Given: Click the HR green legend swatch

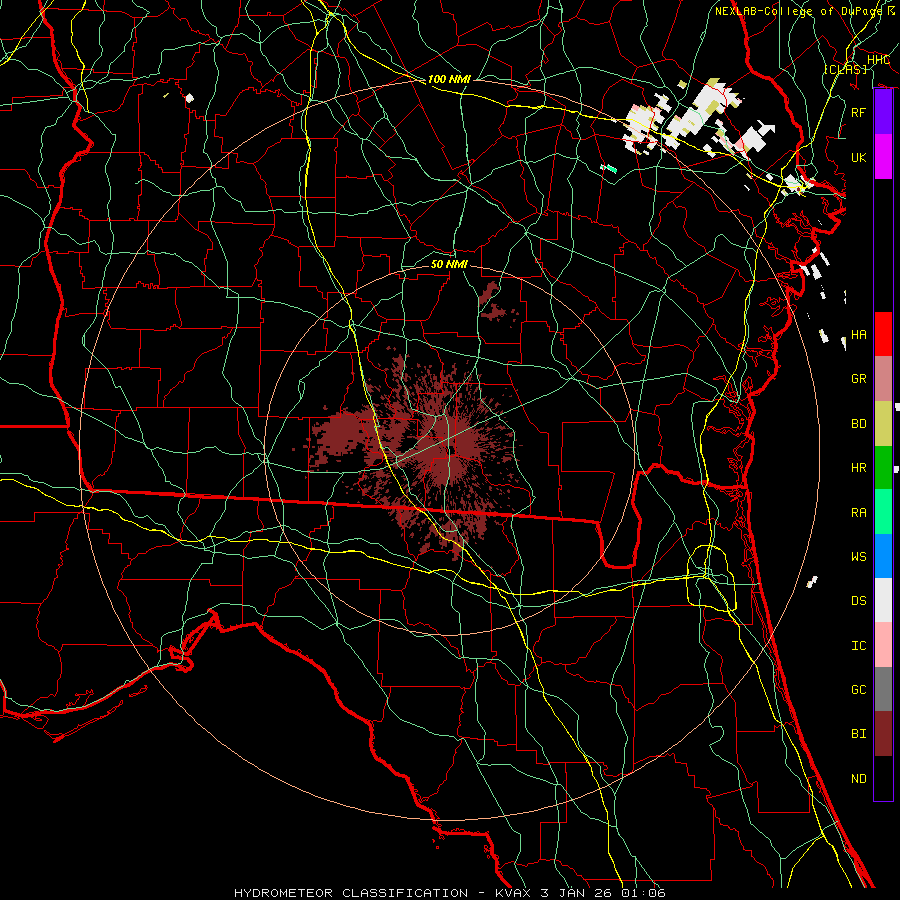Looking at the screenshot, I should pos(883,468).
